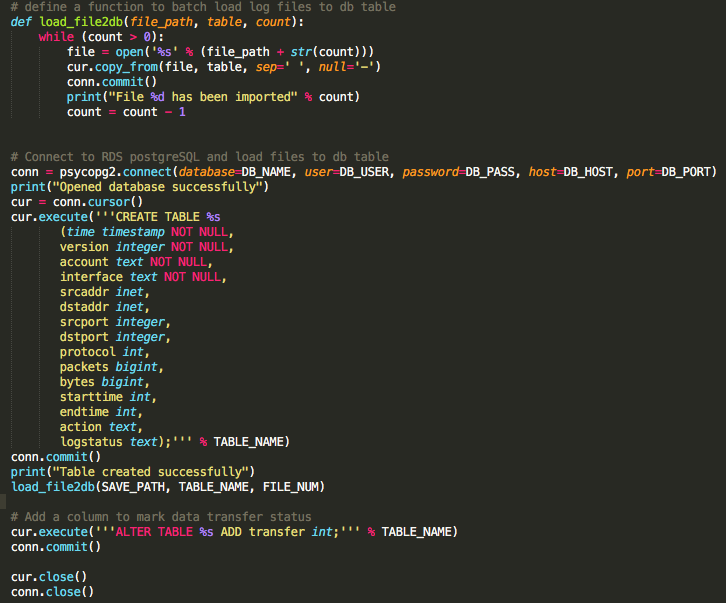Click the "action text" line
The height and width of the screenshot is (603, 726).
coord(101,427)
